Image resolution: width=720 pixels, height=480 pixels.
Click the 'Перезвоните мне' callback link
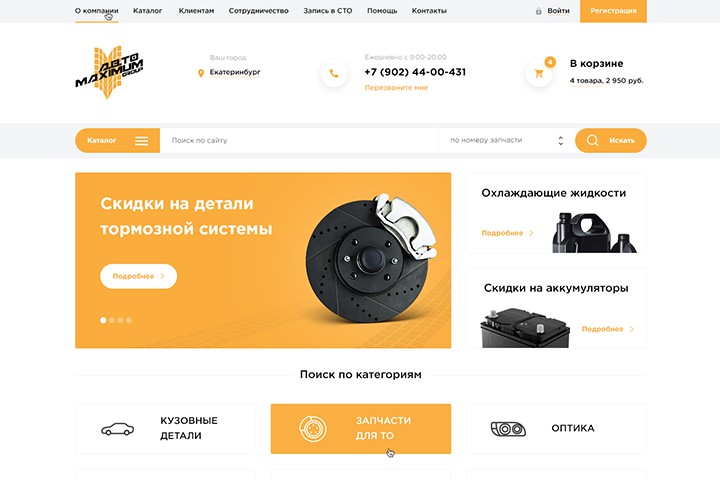point(396,87)
